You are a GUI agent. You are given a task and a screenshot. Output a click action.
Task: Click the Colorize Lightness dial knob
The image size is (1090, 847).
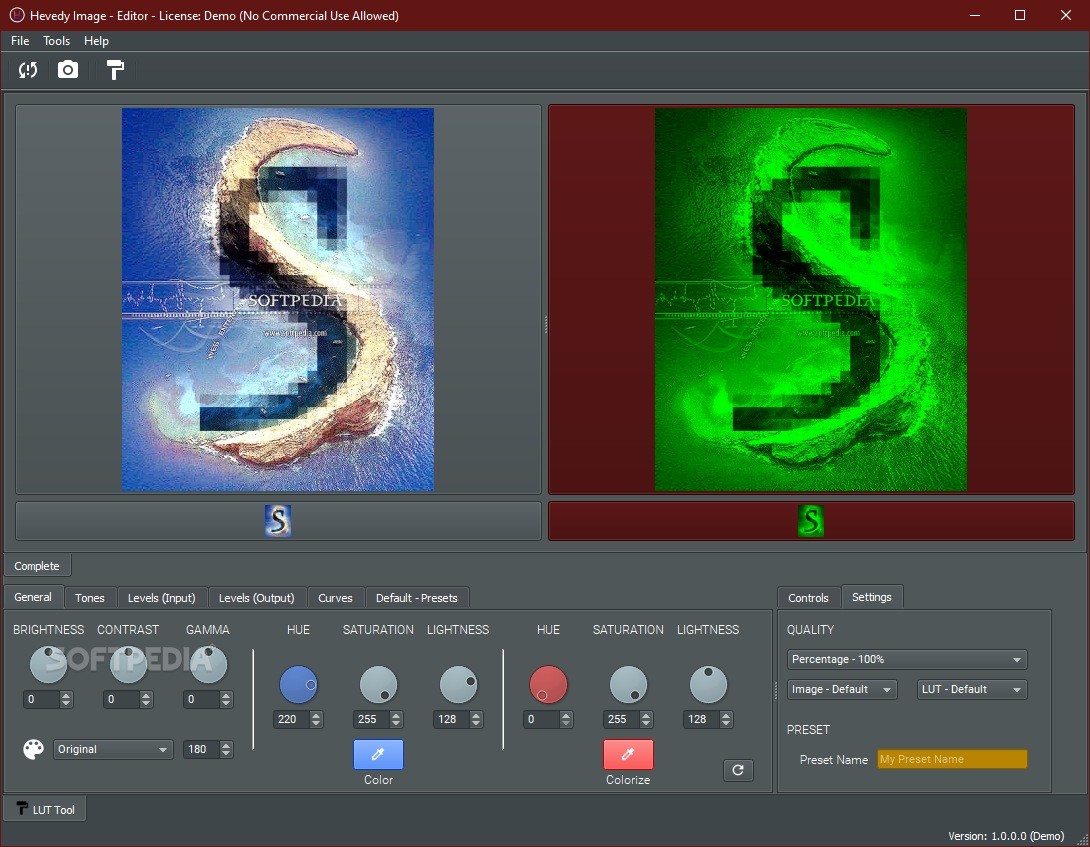[708, 684]
